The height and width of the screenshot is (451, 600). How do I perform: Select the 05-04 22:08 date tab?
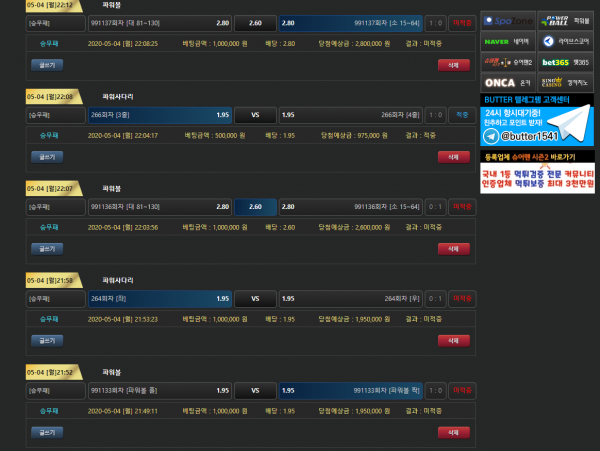[x=46, y=97]
